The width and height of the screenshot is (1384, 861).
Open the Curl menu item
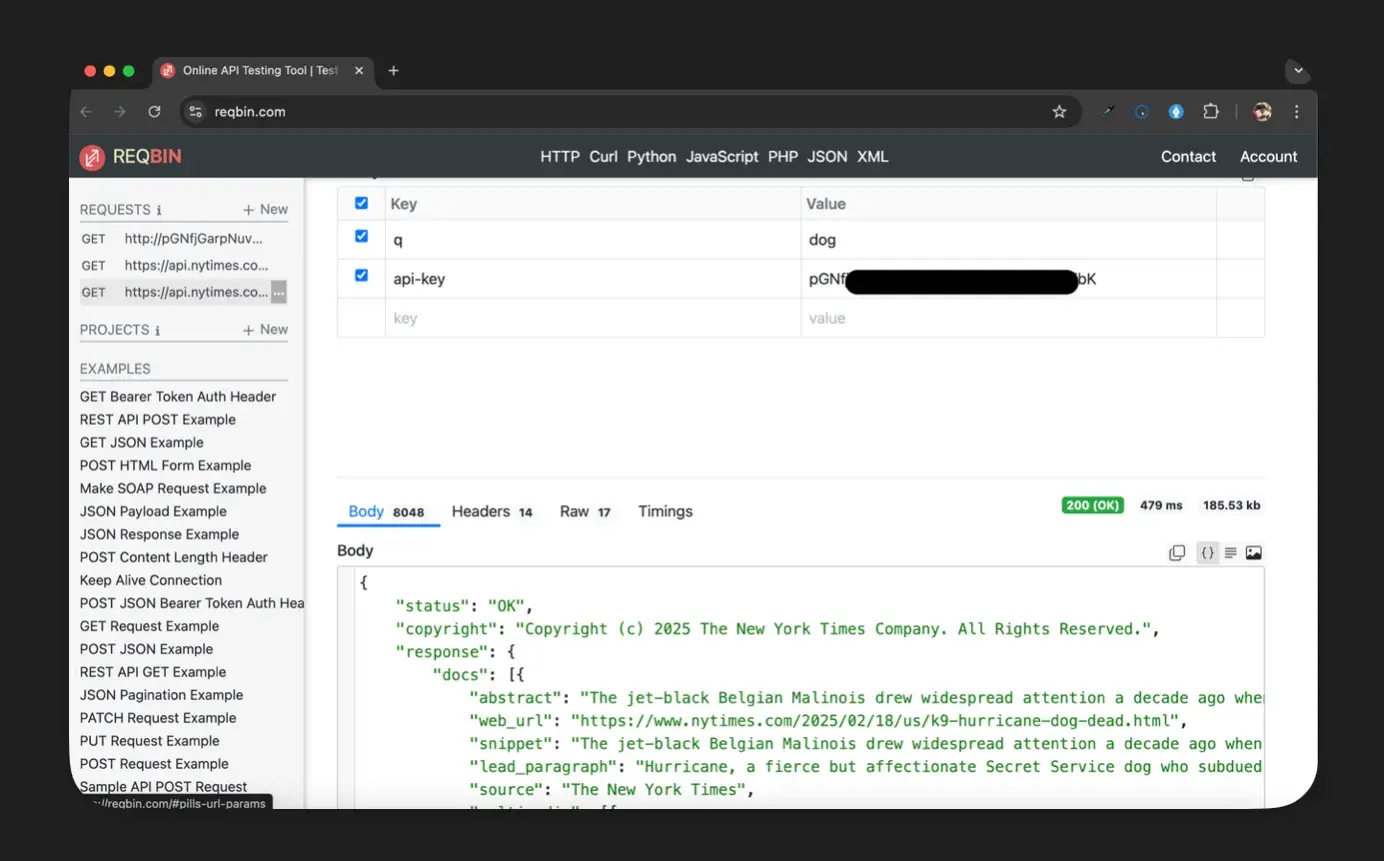[x=603, y=157]
